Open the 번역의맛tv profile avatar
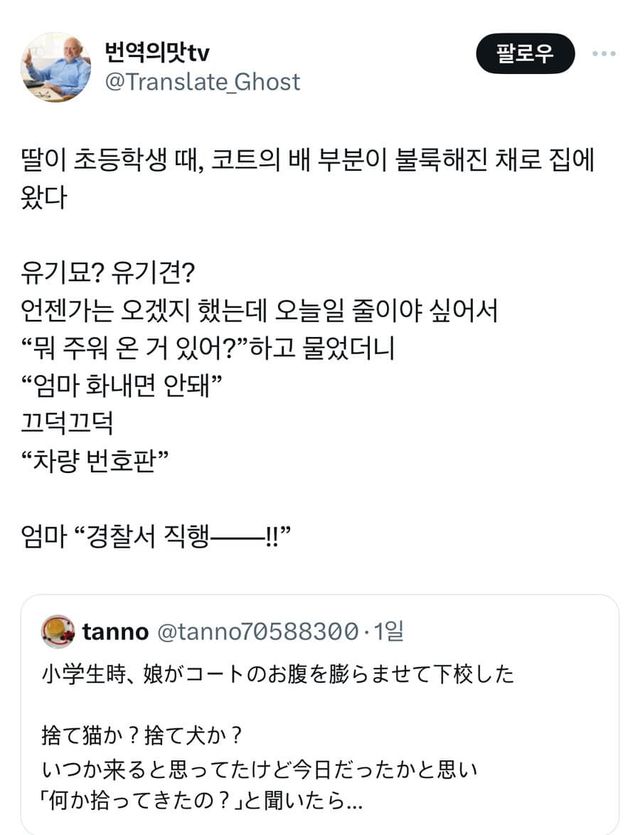This screenshot has height=835, width=640. point(56,65)
